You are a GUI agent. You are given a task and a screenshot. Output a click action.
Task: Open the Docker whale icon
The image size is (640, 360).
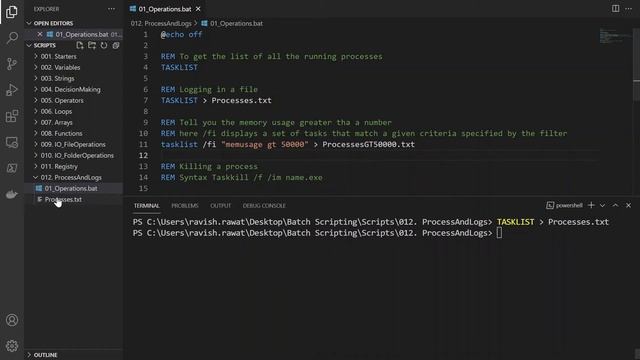[x=12, y=194]
